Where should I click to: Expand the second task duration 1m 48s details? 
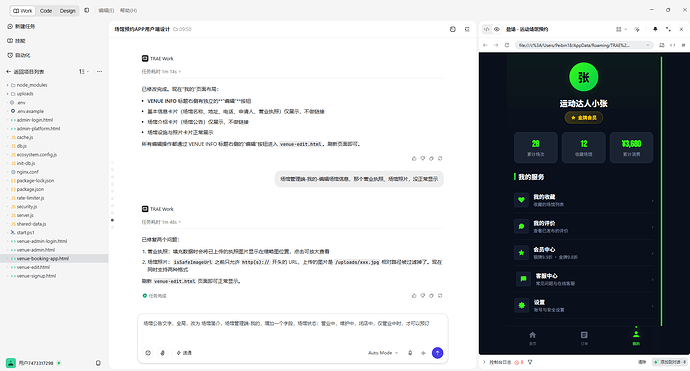(x=161, y=222)
